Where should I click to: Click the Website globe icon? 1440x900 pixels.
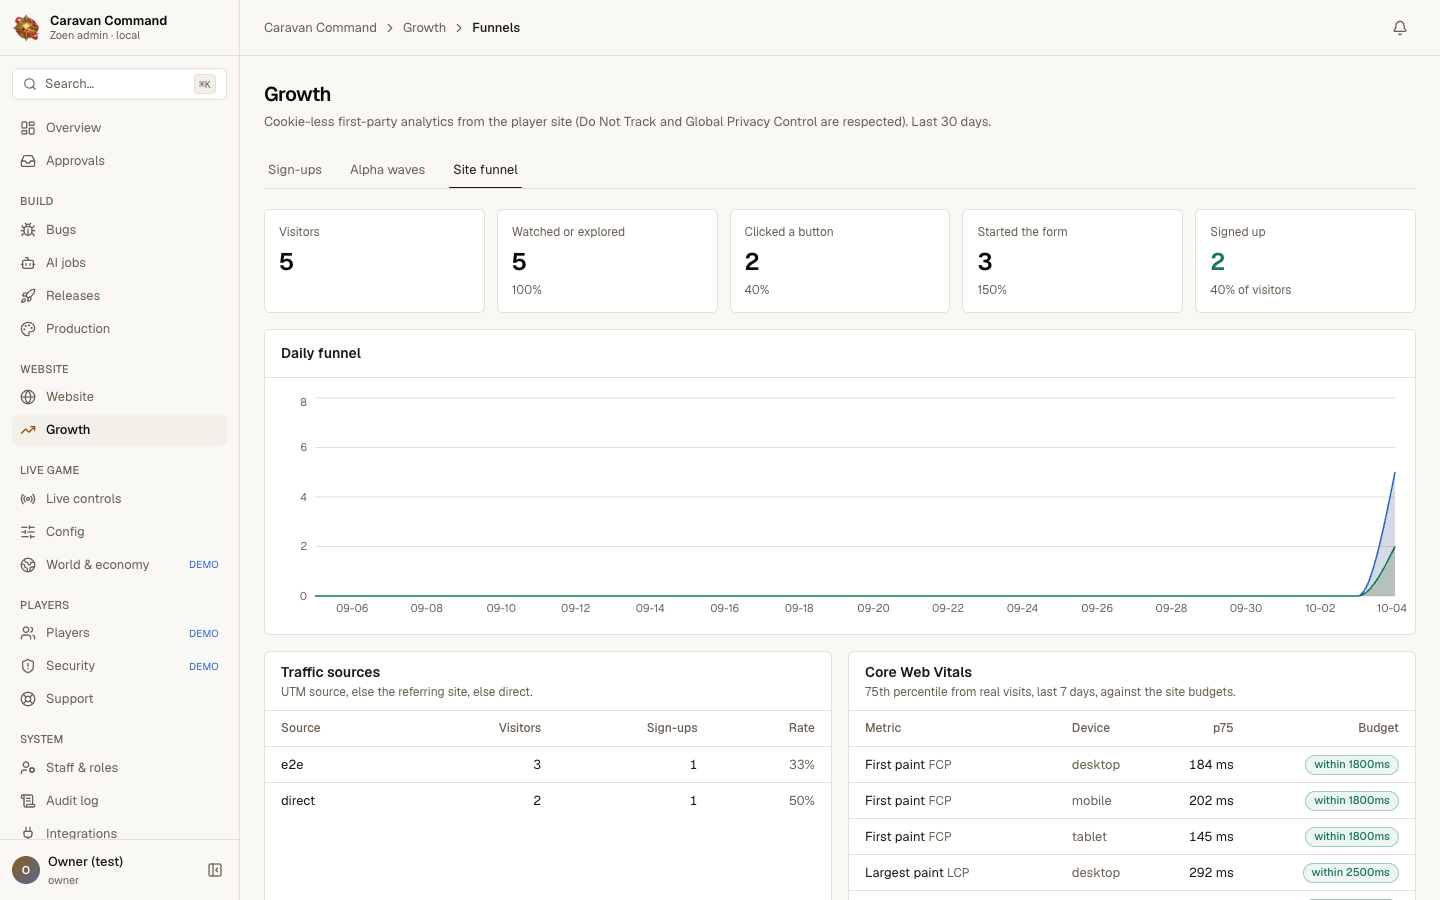tap(28, 397)
